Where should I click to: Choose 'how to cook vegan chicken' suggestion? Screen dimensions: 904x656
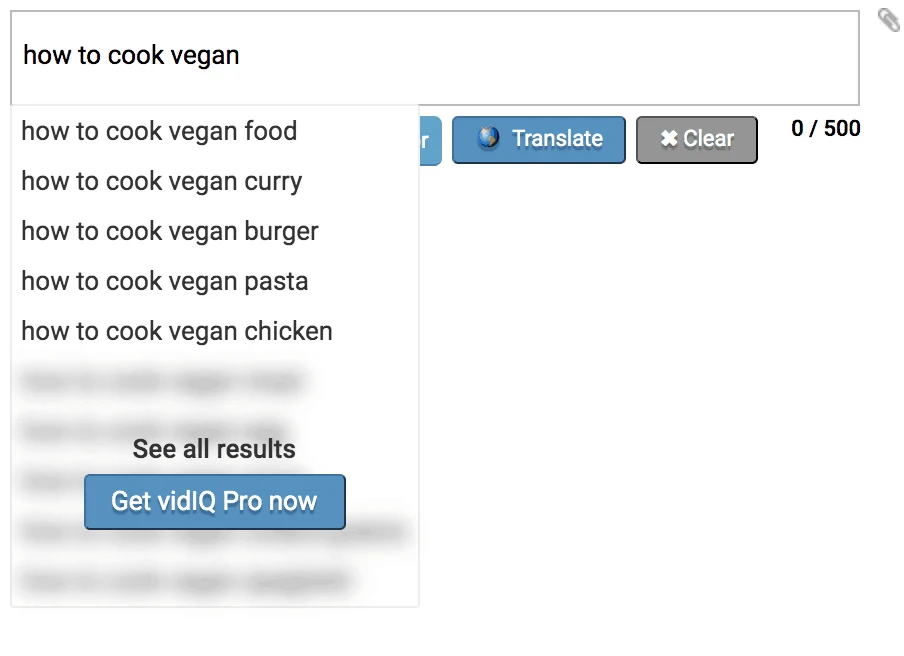pyautogui.click(x=177, y=331)
